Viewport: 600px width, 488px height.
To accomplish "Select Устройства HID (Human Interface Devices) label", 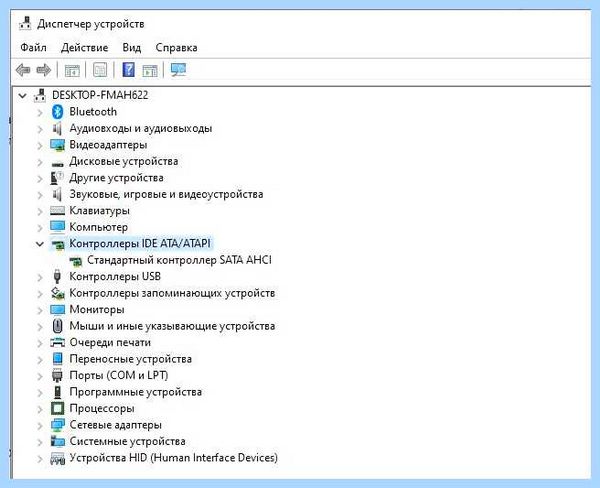I will (x=173, y=458).
